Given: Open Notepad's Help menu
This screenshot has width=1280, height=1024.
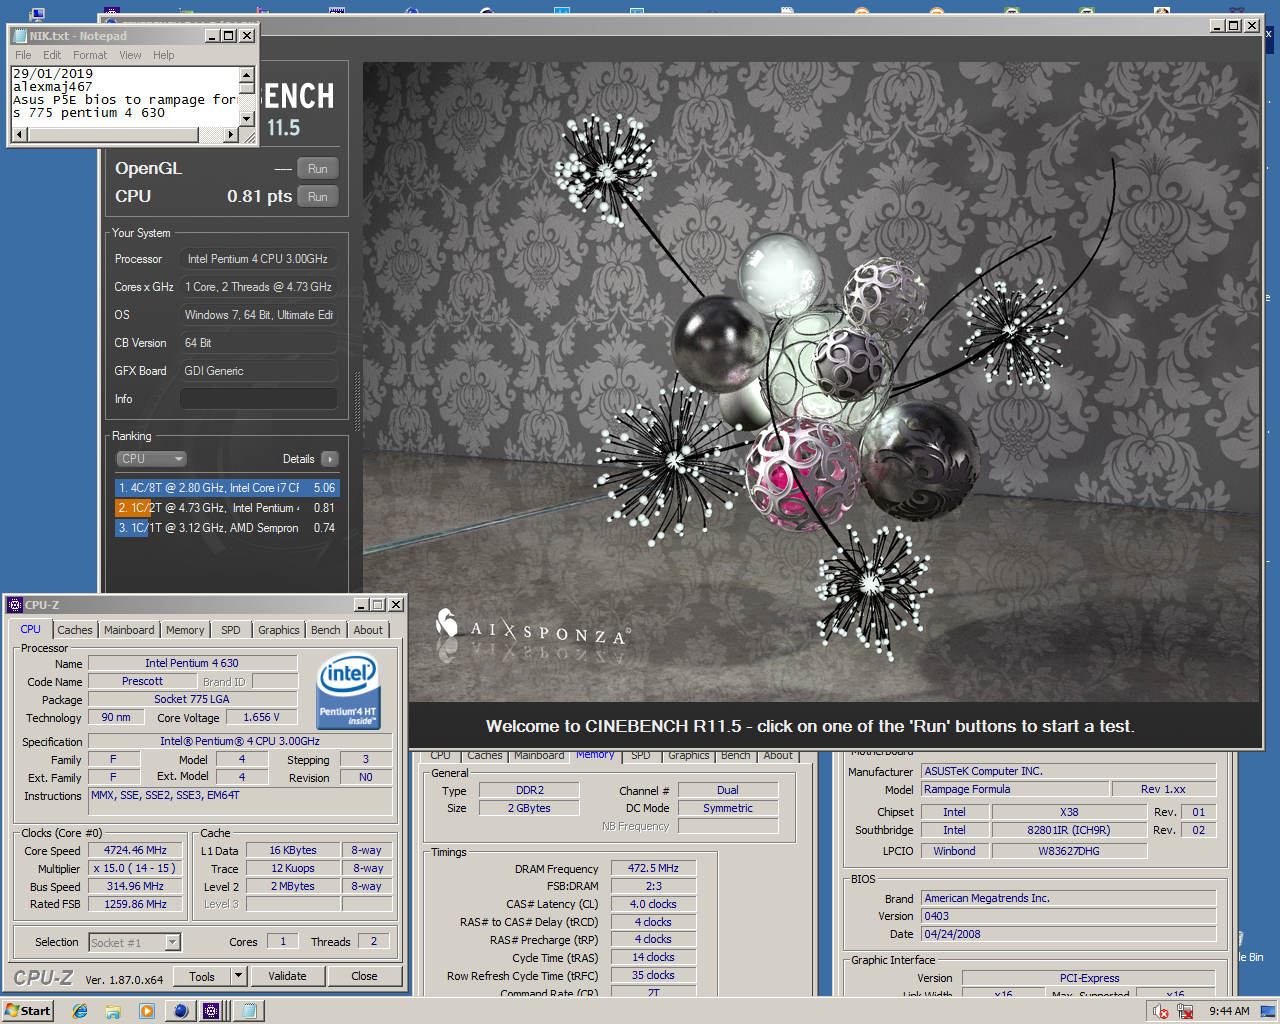Looking at the screenshot, I should (x=164, y=55).
